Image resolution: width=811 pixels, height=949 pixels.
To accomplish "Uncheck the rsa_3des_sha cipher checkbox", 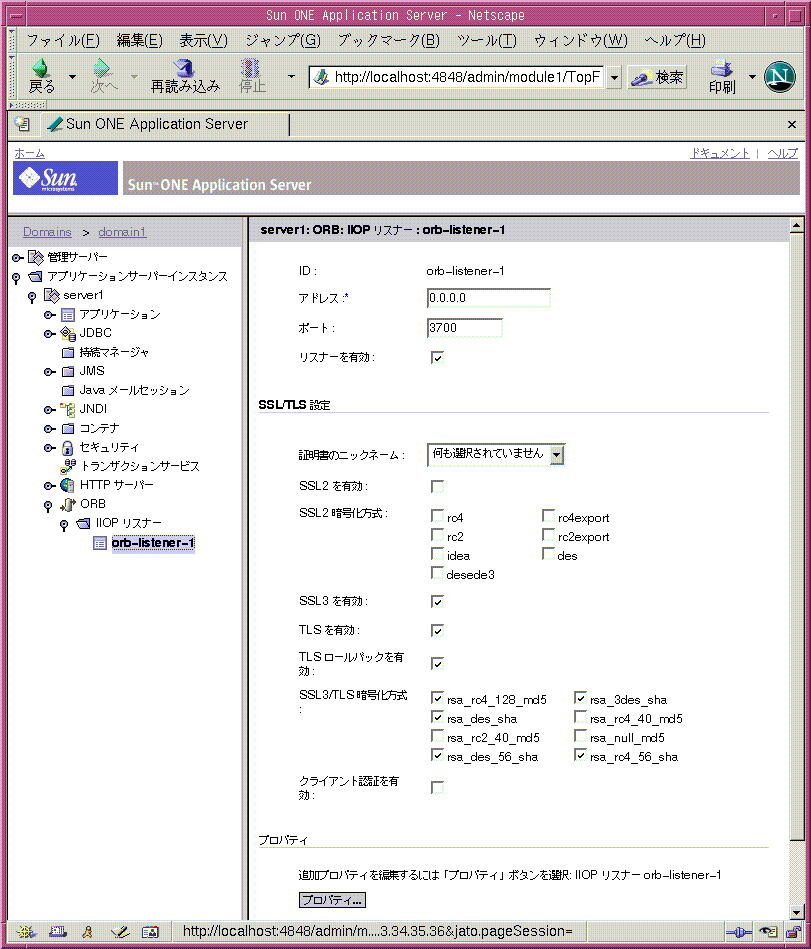I will pyautogui.click(x=580, y=698).
